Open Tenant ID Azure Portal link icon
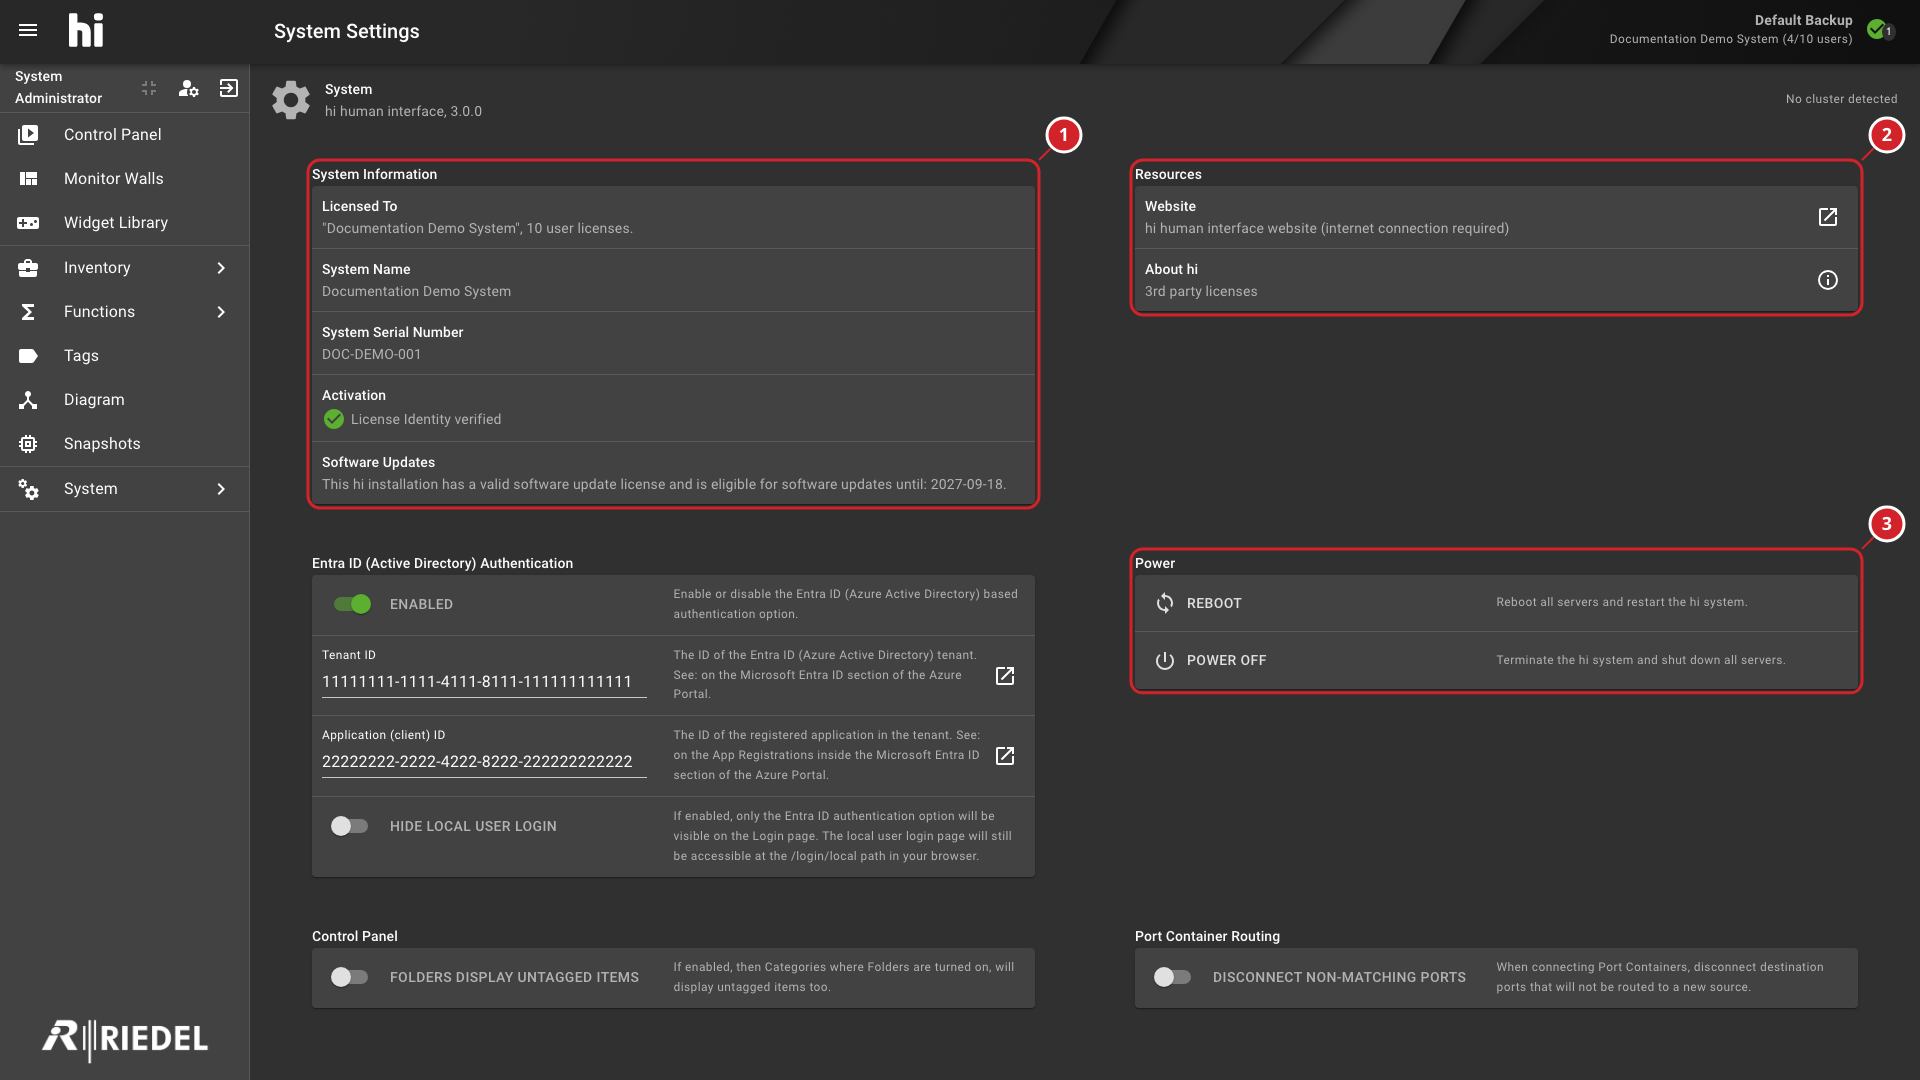 point(1005,676)
